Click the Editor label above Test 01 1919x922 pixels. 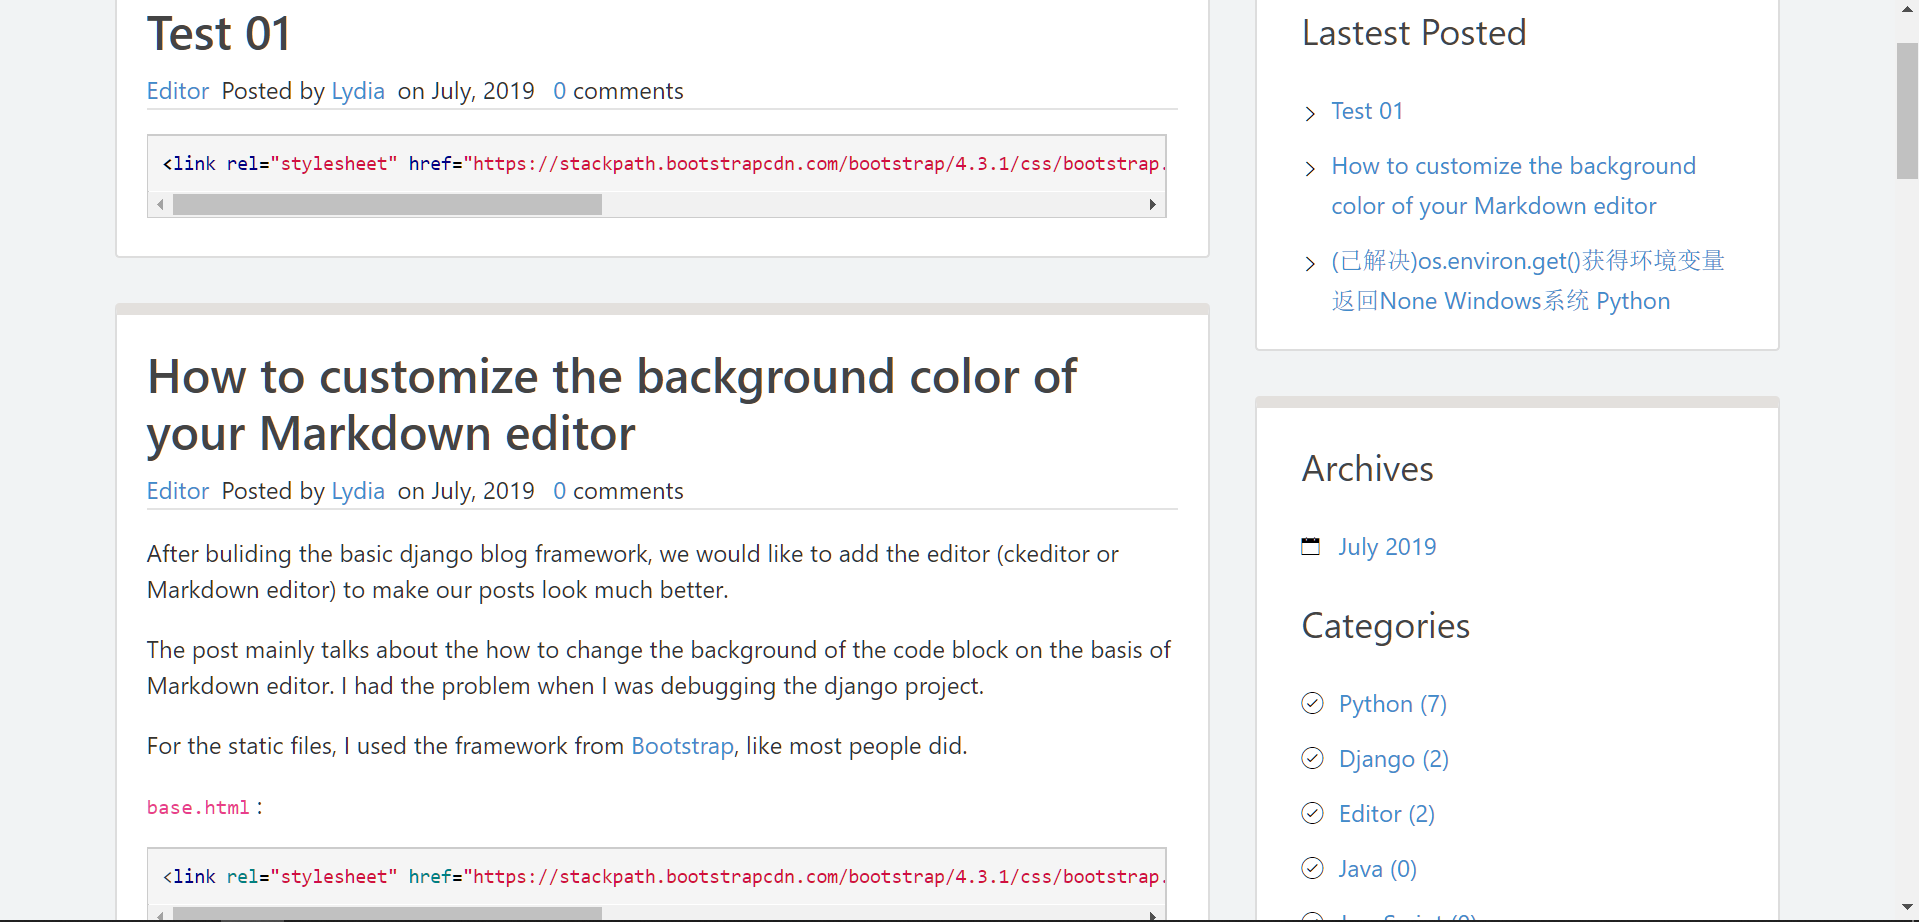pos(177,90)
